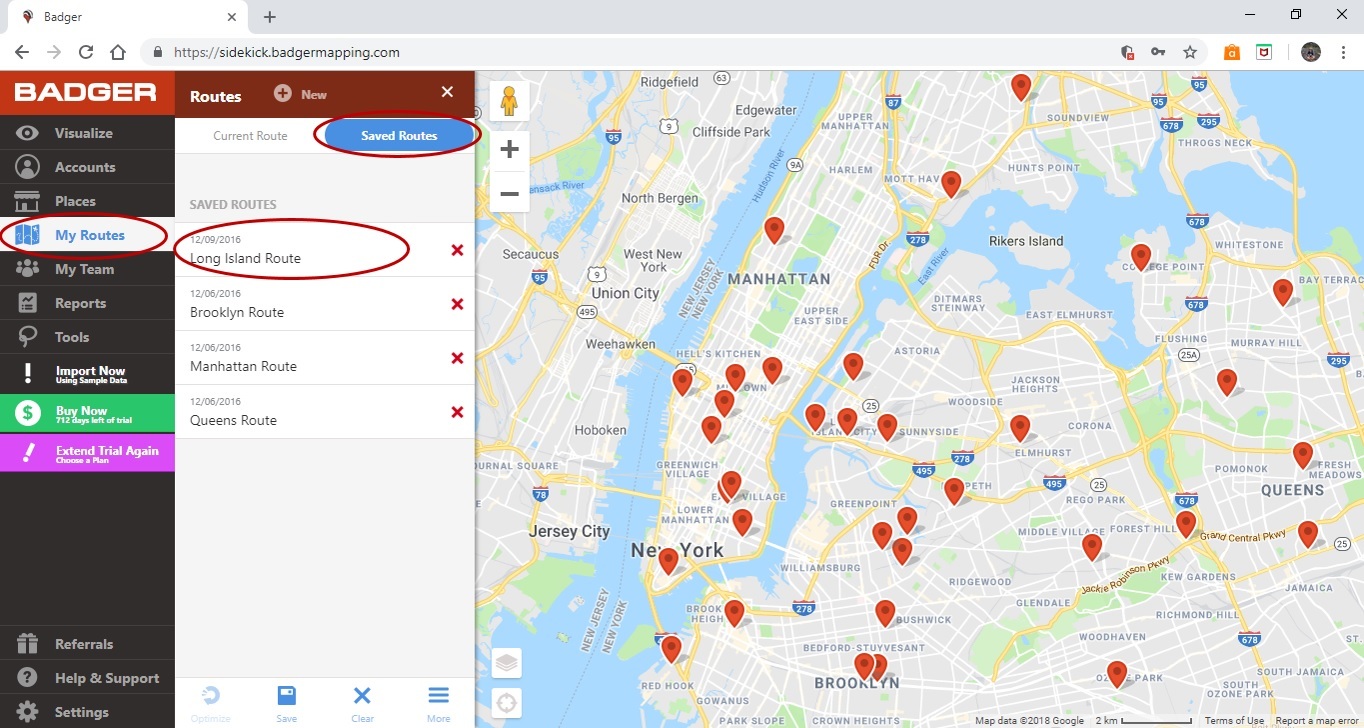Click the address bar URL

tap(286, 52)
